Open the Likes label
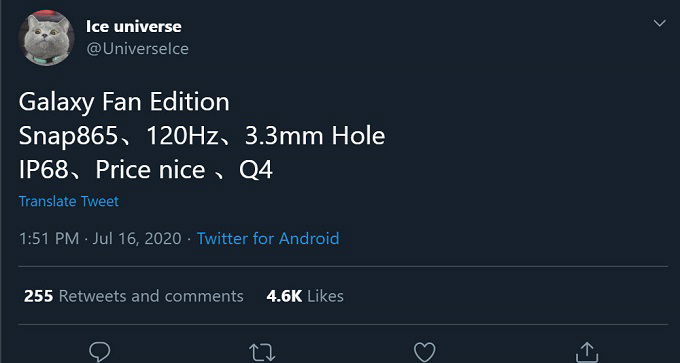 tap(325, 296)
